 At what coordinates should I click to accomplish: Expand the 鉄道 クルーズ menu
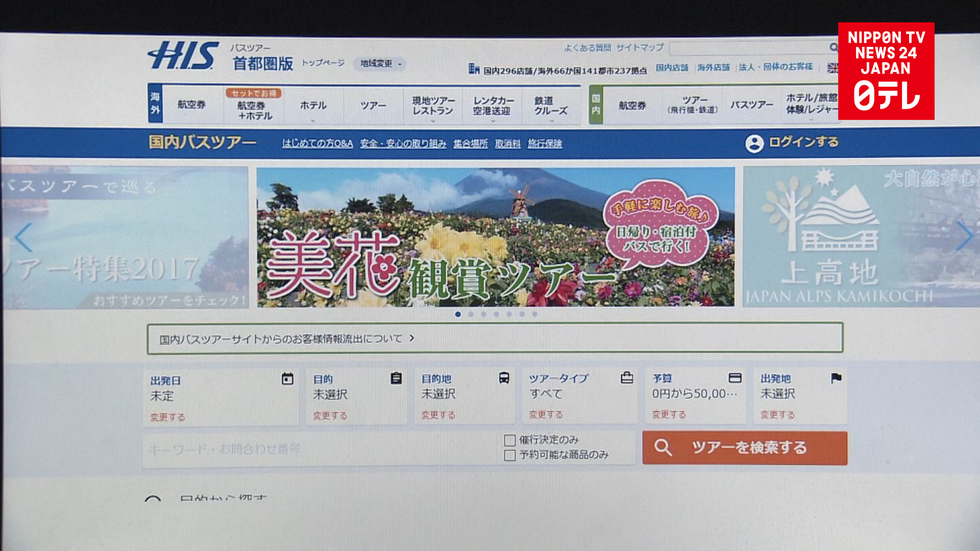[x=551, y=106]
